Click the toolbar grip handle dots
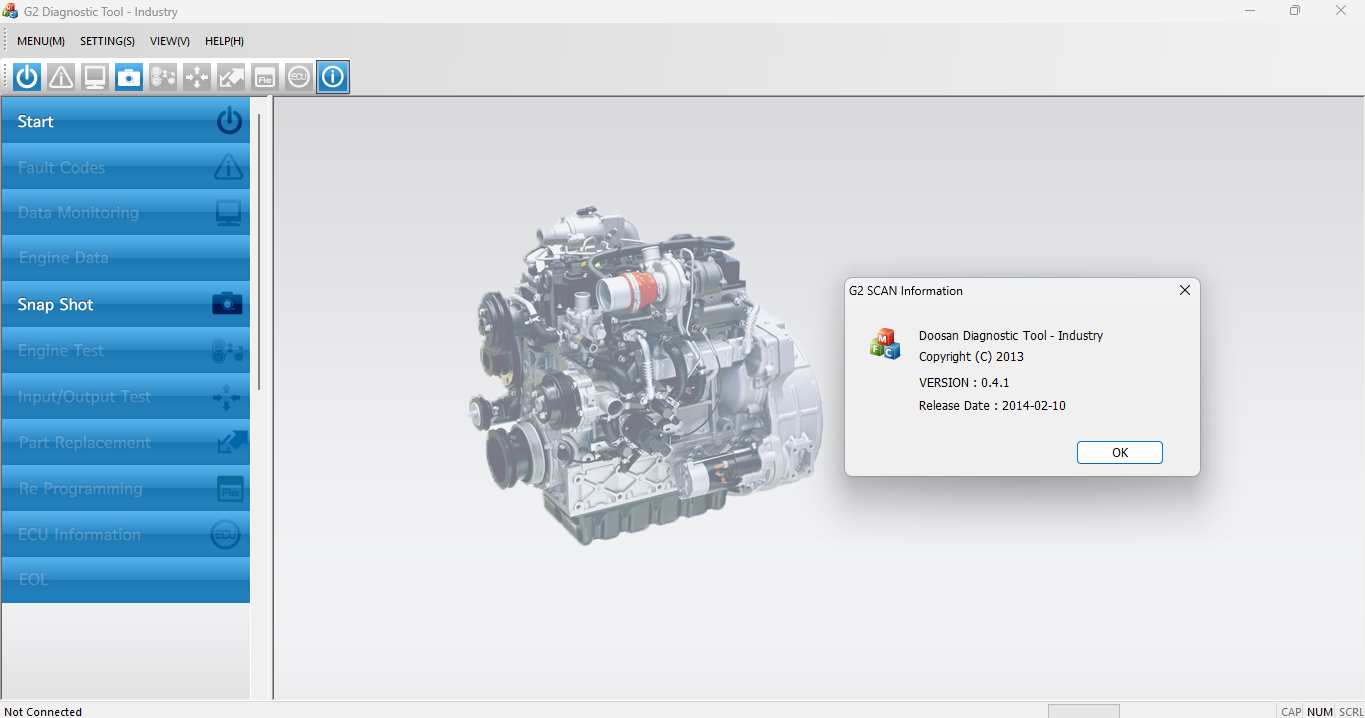This screenshot has height=718, width=1365. coord(7,77)
